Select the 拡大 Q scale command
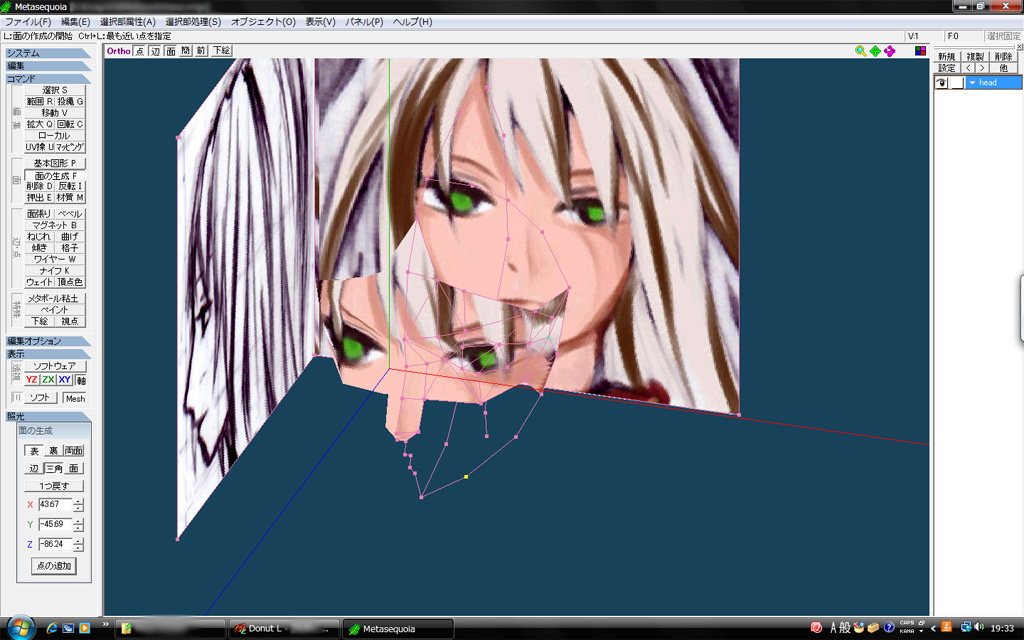This screenshot has width=1024, height=640. click(x=39, y=124)
